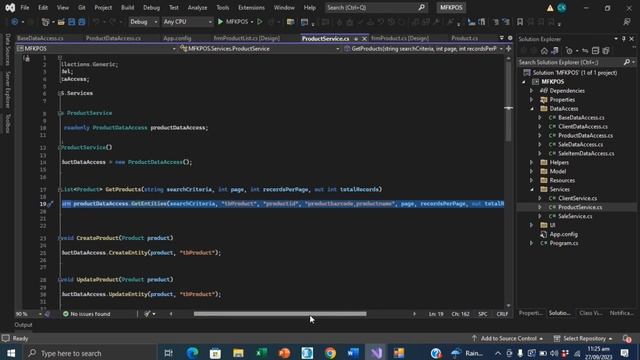Click the Live Share feedback icon
The image size is (640, 360).
click(627, 22)
